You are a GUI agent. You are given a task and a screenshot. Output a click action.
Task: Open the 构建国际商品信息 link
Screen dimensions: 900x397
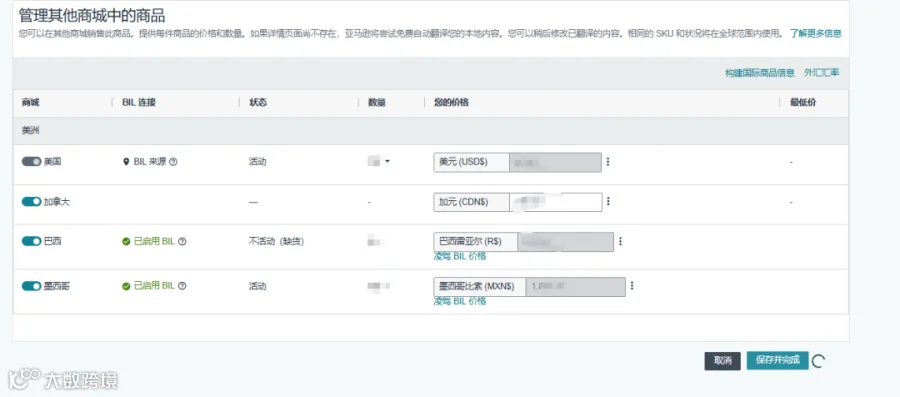tap(760, 72)
